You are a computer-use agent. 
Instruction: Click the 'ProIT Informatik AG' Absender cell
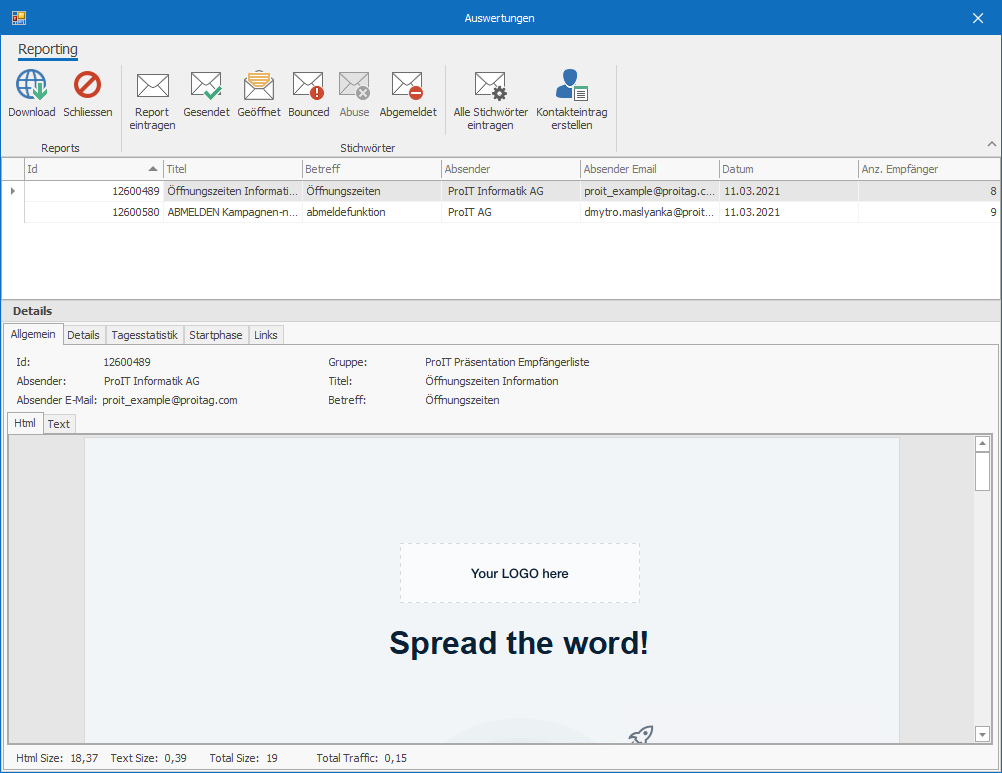point(511,191)
